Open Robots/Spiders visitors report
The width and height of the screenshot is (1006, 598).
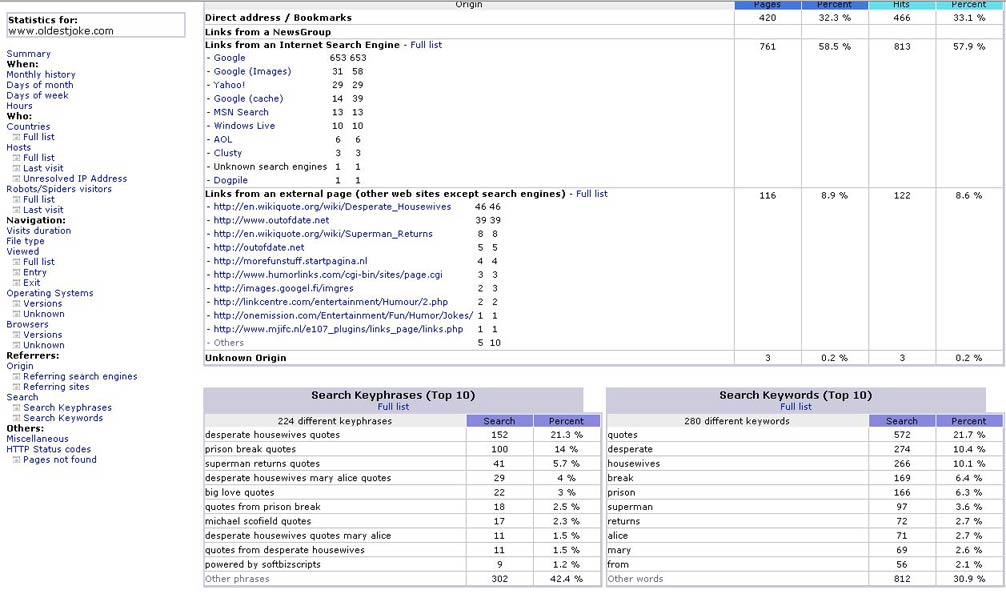[59, 189]
